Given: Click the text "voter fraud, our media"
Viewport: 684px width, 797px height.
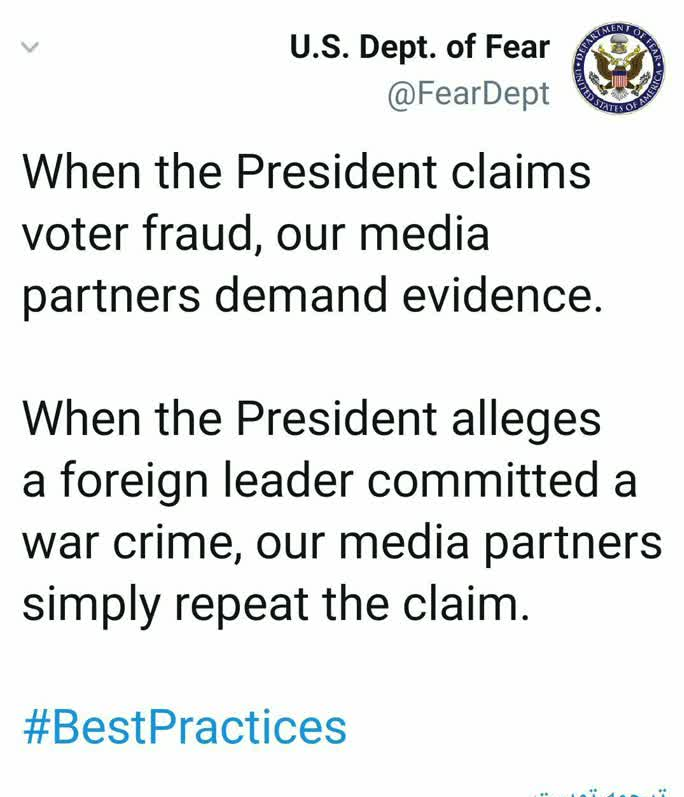Looking at the screenshot, I should click(x=256, y=234).
